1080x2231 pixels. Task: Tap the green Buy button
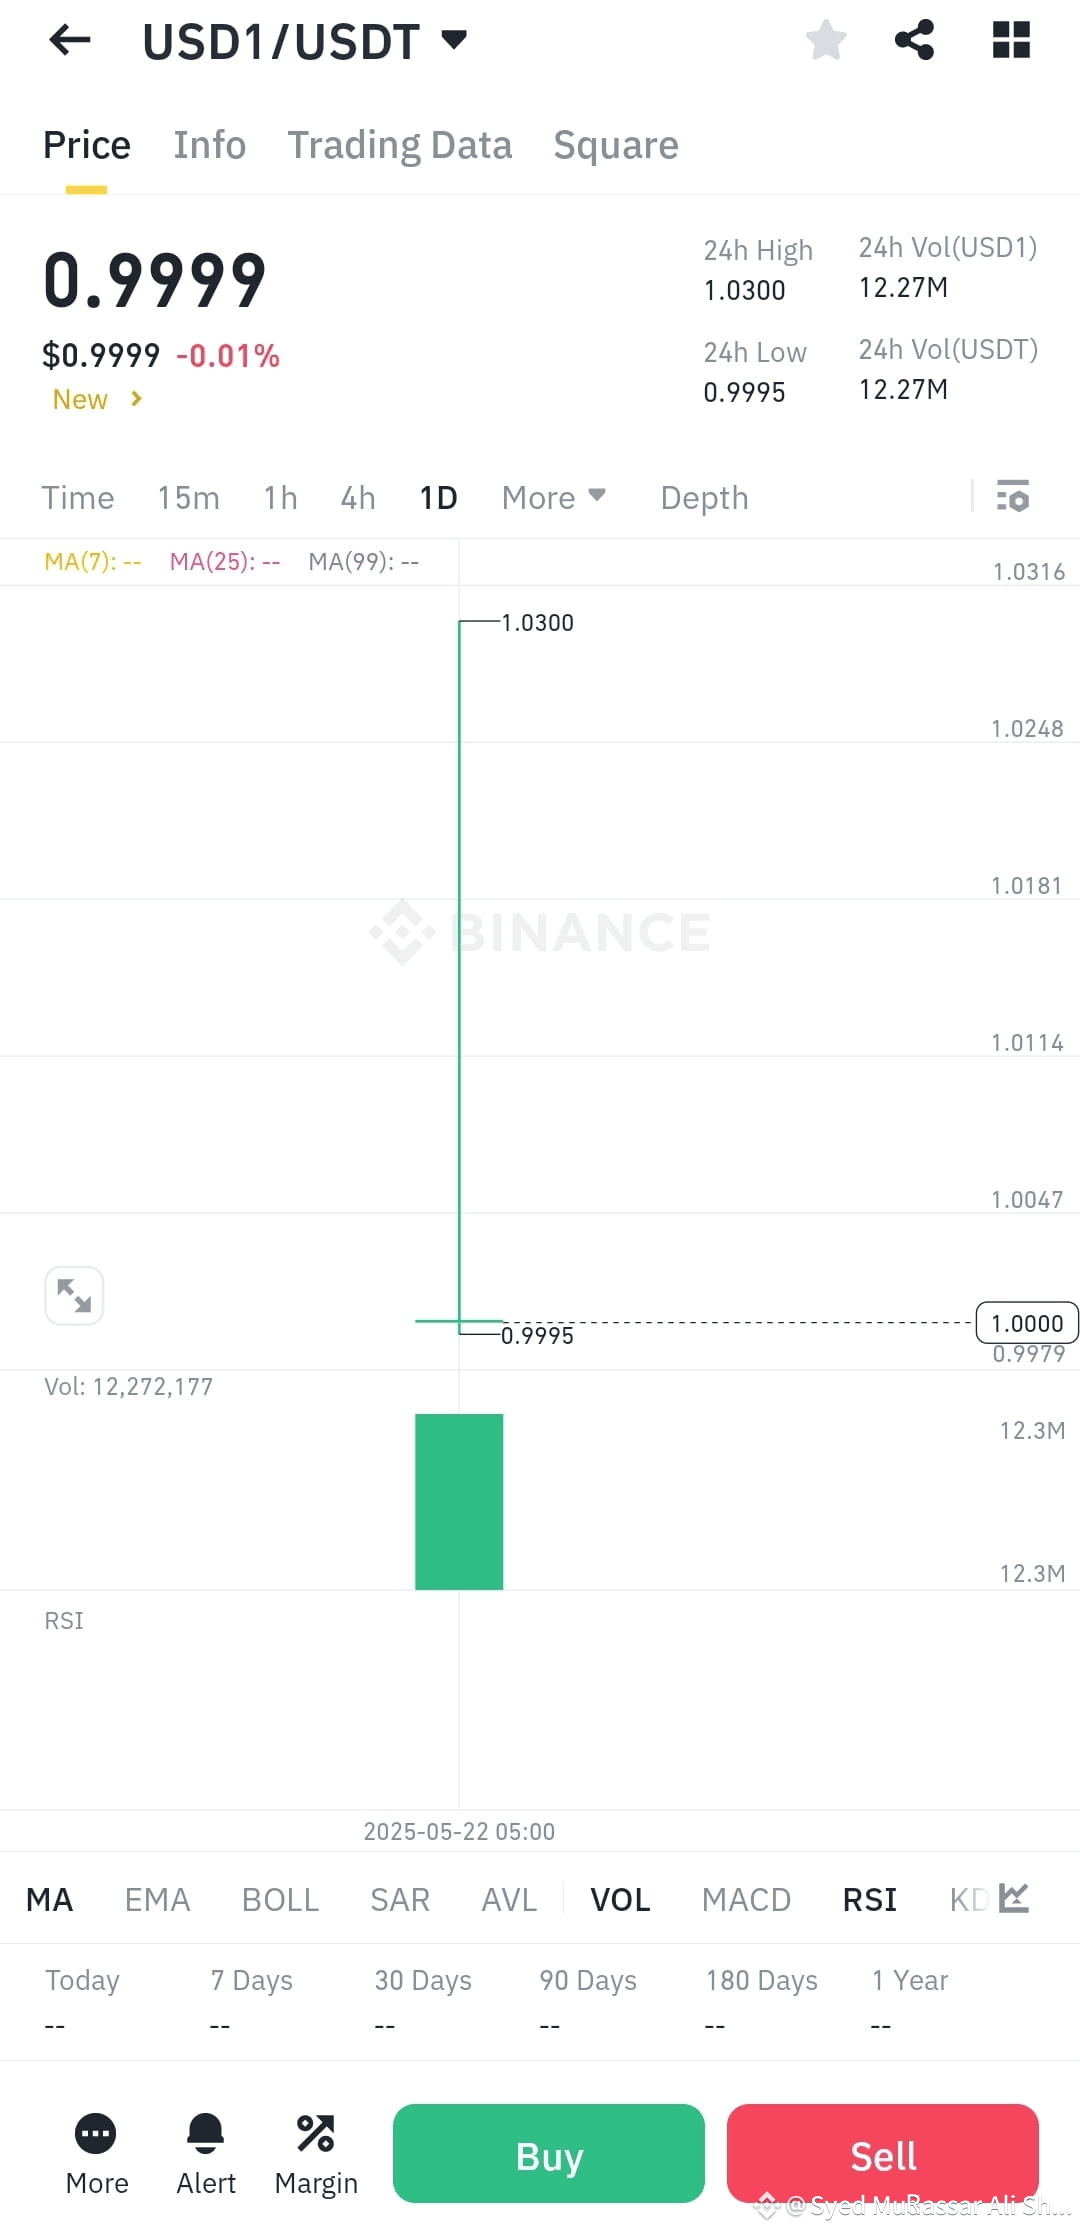[x=549, y=2154]
